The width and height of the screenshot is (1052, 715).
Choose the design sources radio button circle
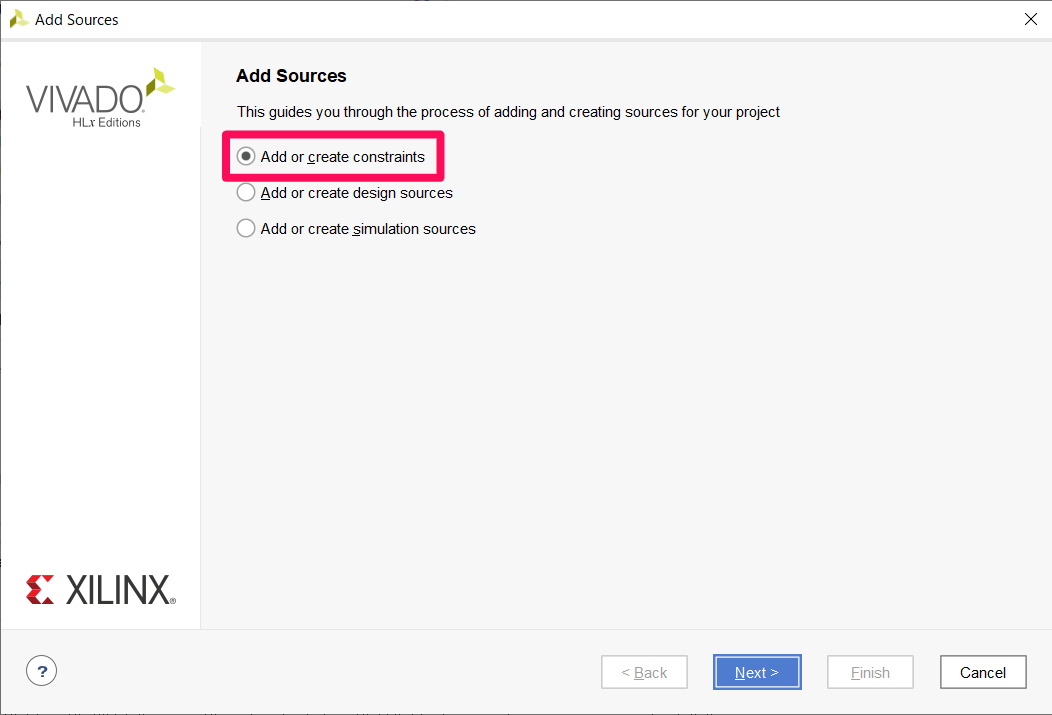246,192
